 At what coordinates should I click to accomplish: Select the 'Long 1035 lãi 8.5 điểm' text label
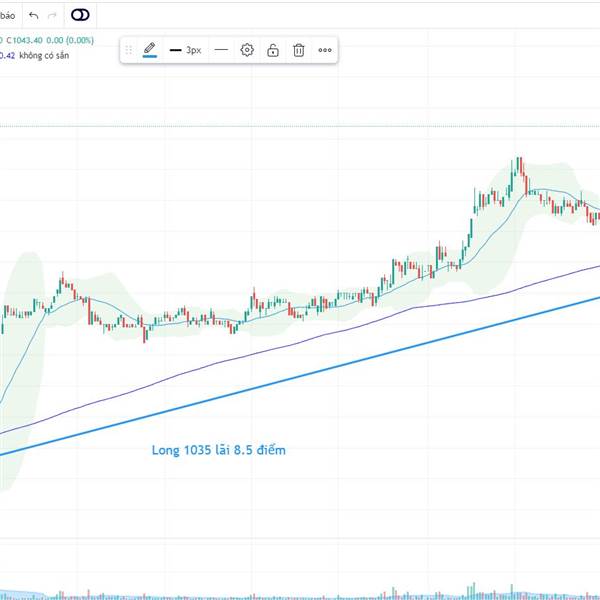[x=218, y=450]
